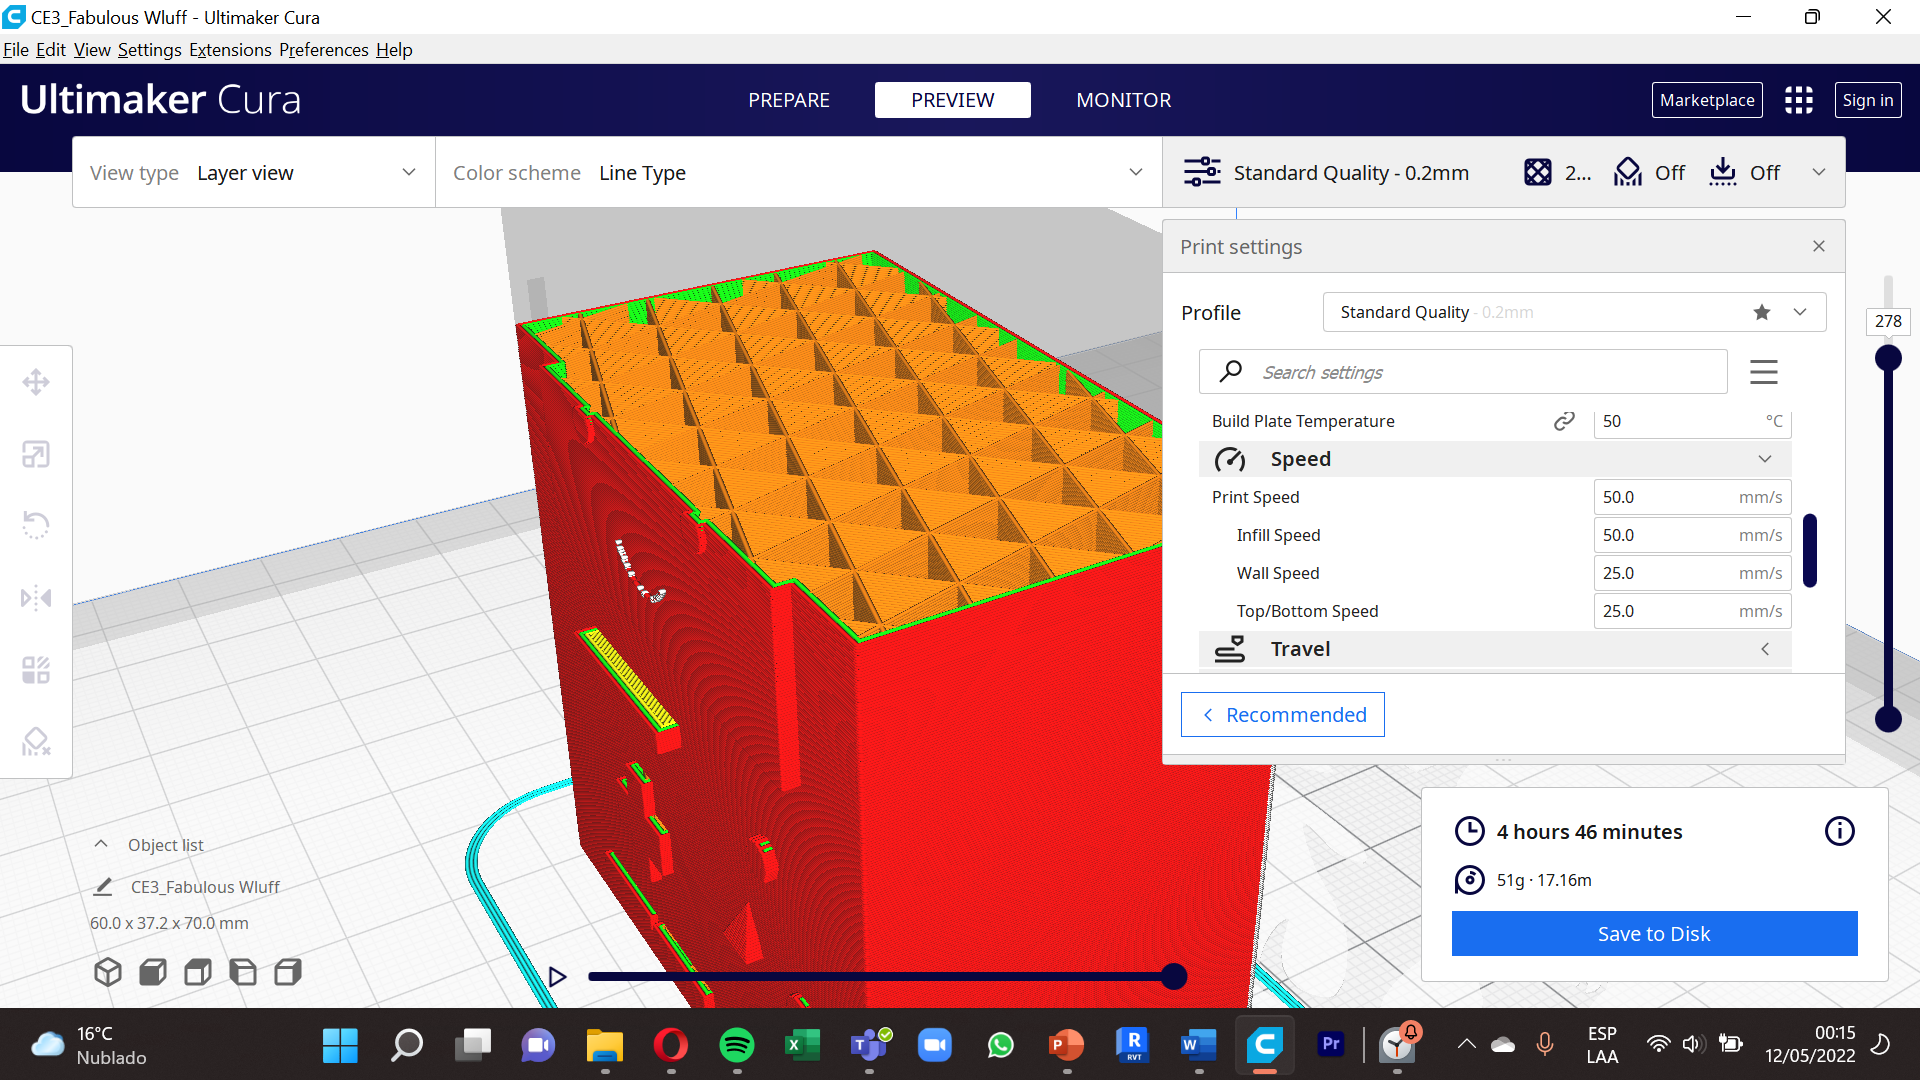Viewport: 1920px width, 1080px height.
Task: Click the bottom layer slider handle
Action: [x=1888, y=718]
